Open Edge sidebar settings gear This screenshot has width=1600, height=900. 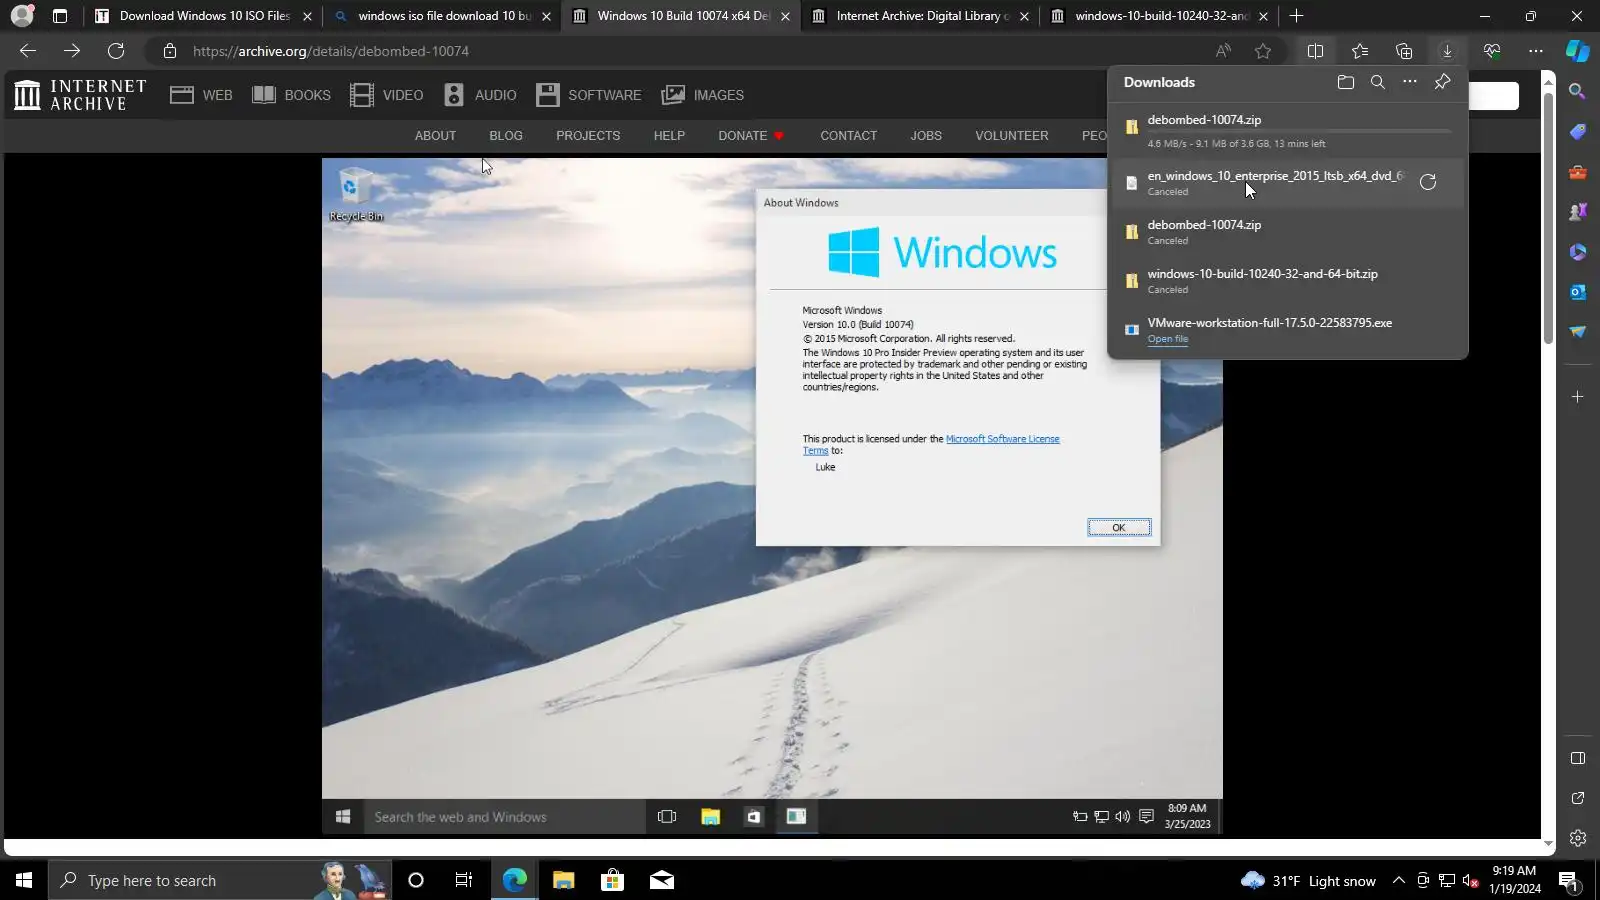pyautogui.click(x=1578, y=838)
